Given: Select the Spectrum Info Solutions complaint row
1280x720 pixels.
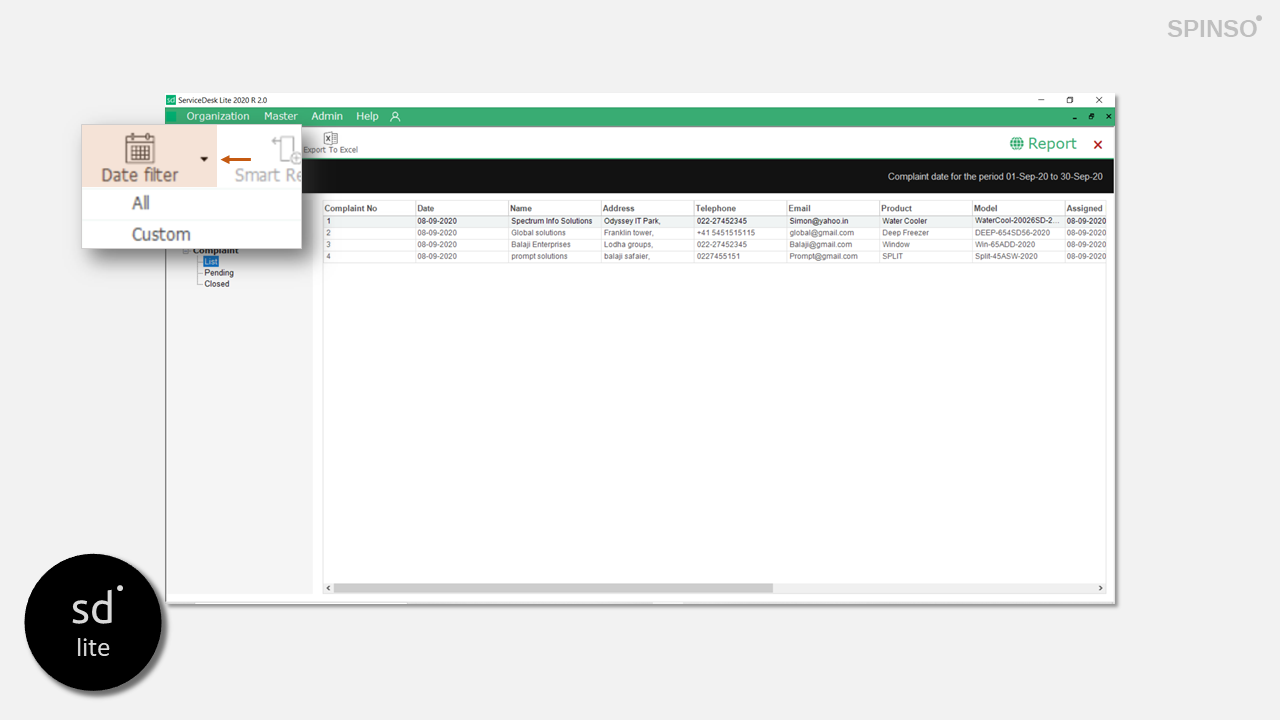Looking at the screenshot, I should (551, 221).
